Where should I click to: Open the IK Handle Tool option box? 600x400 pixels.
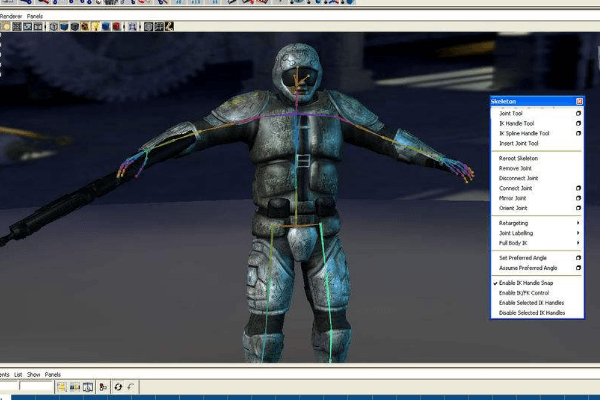tap(578, 123)
